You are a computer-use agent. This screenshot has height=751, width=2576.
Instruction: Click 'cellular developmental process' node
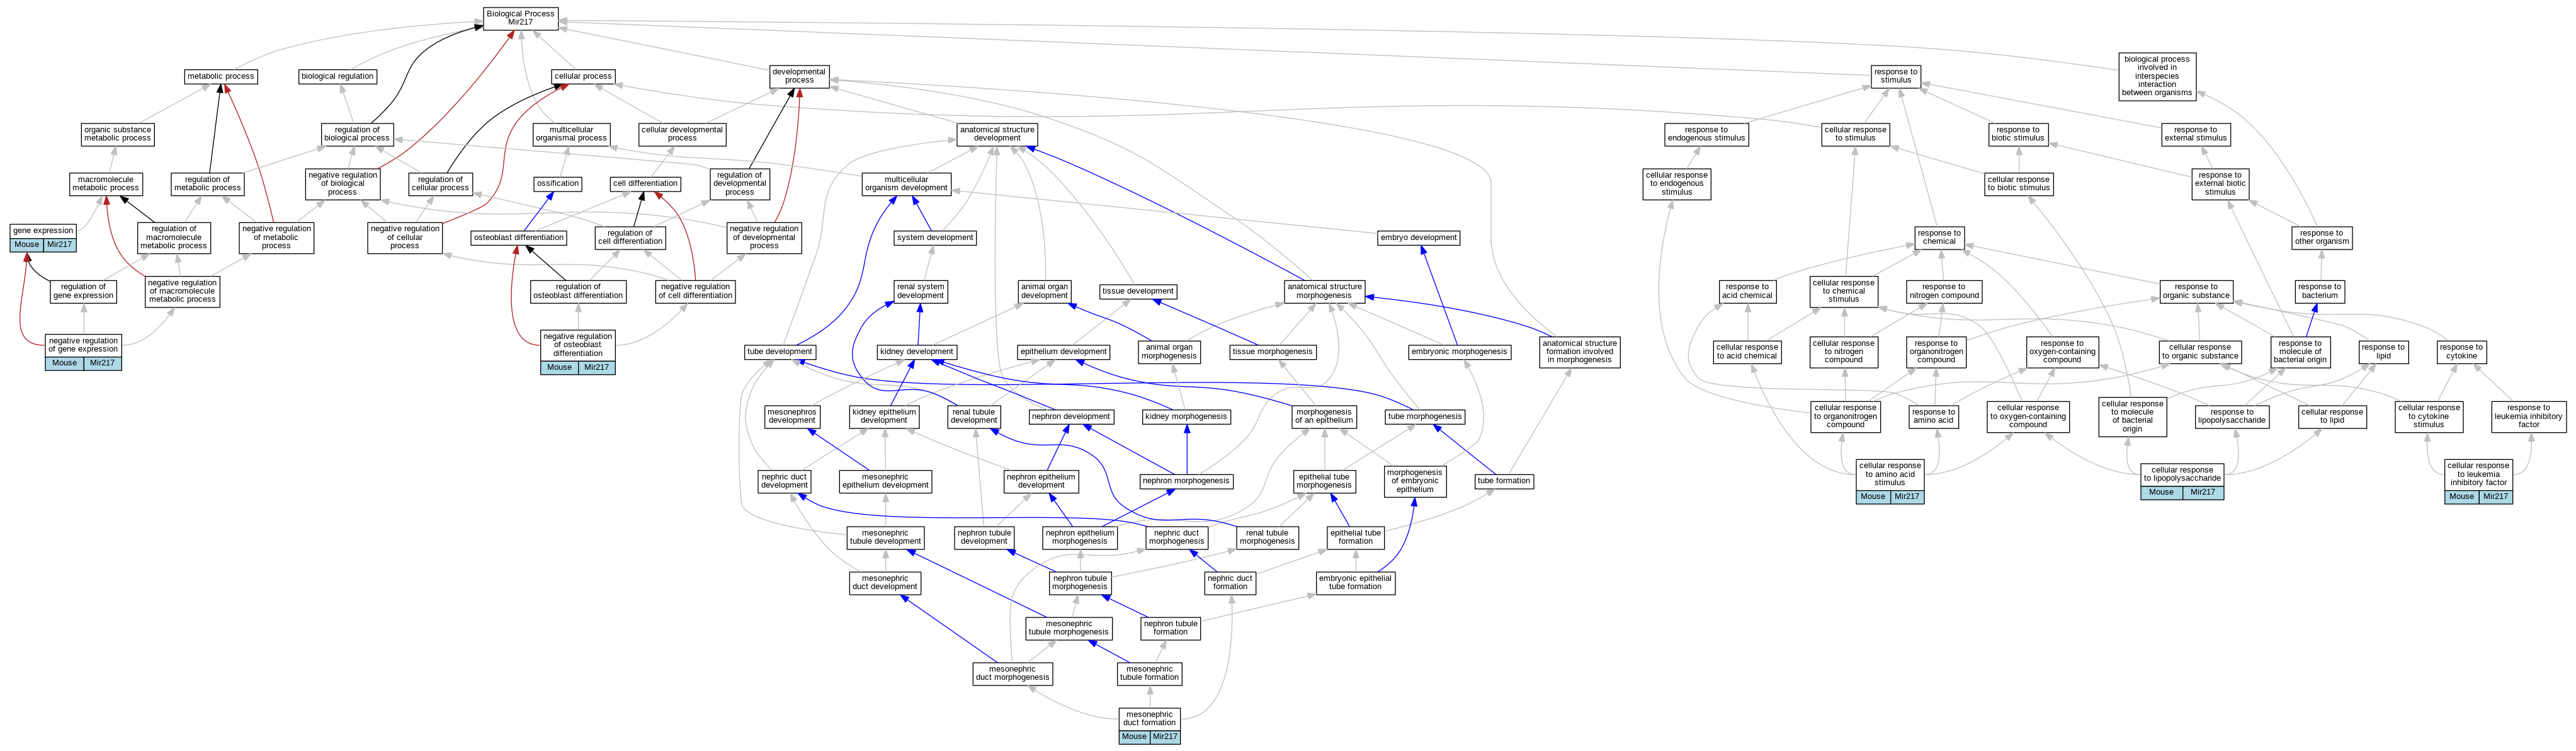pyautogui.click(x=682, y=134)
